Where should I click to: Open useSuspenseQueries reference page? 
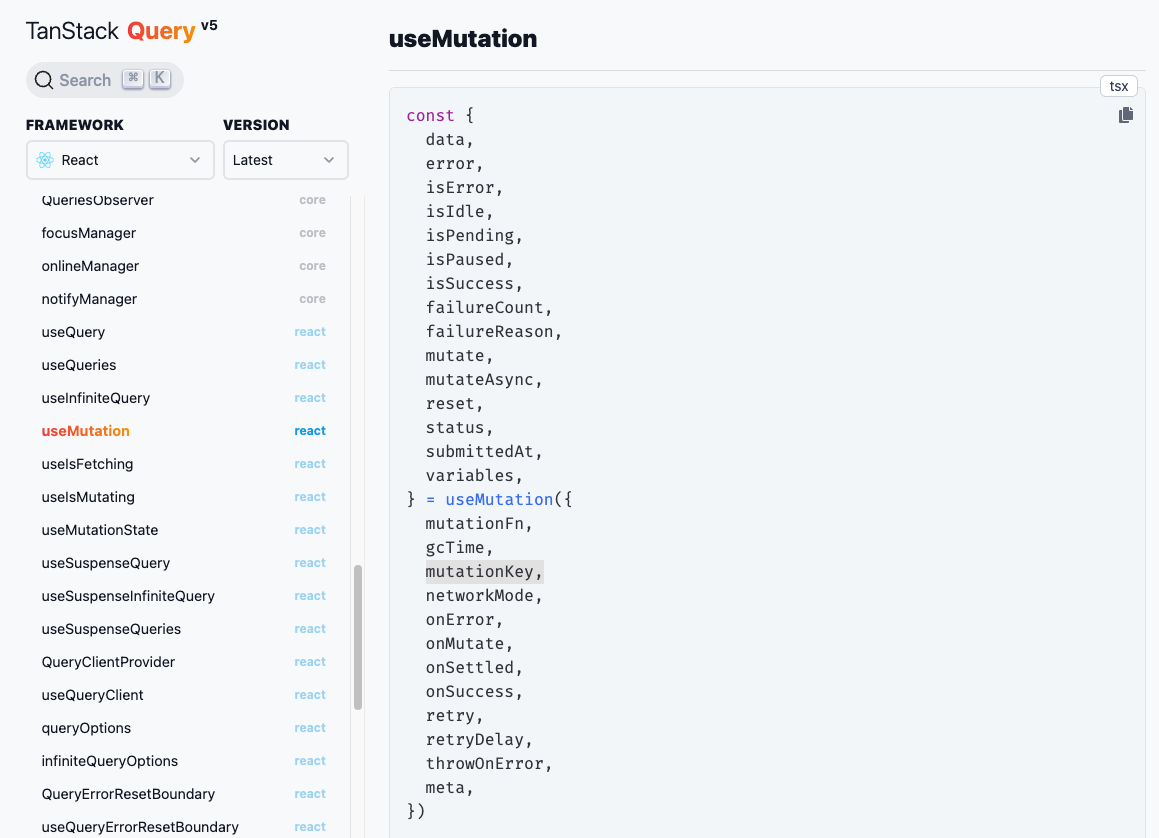tap(111, 629)
